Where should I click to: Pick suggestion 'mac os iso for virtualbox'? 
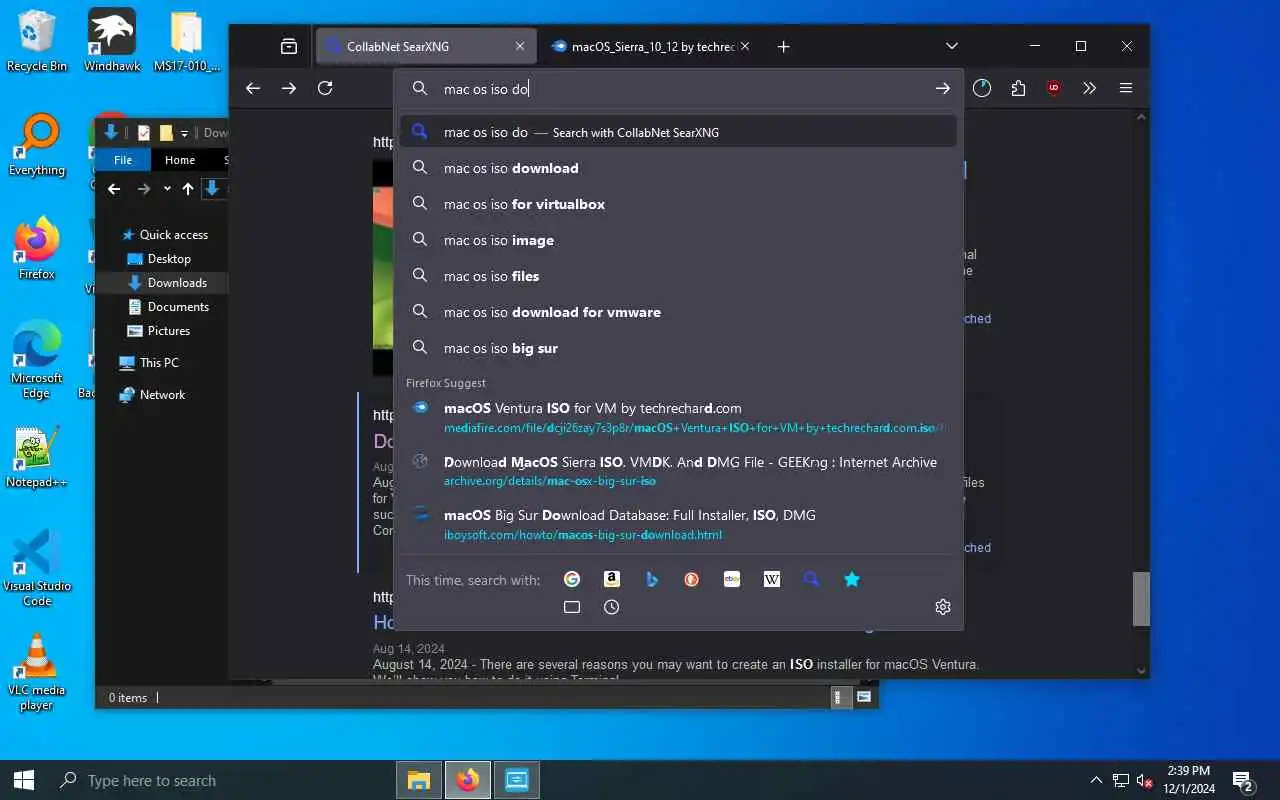coord(678,204)
